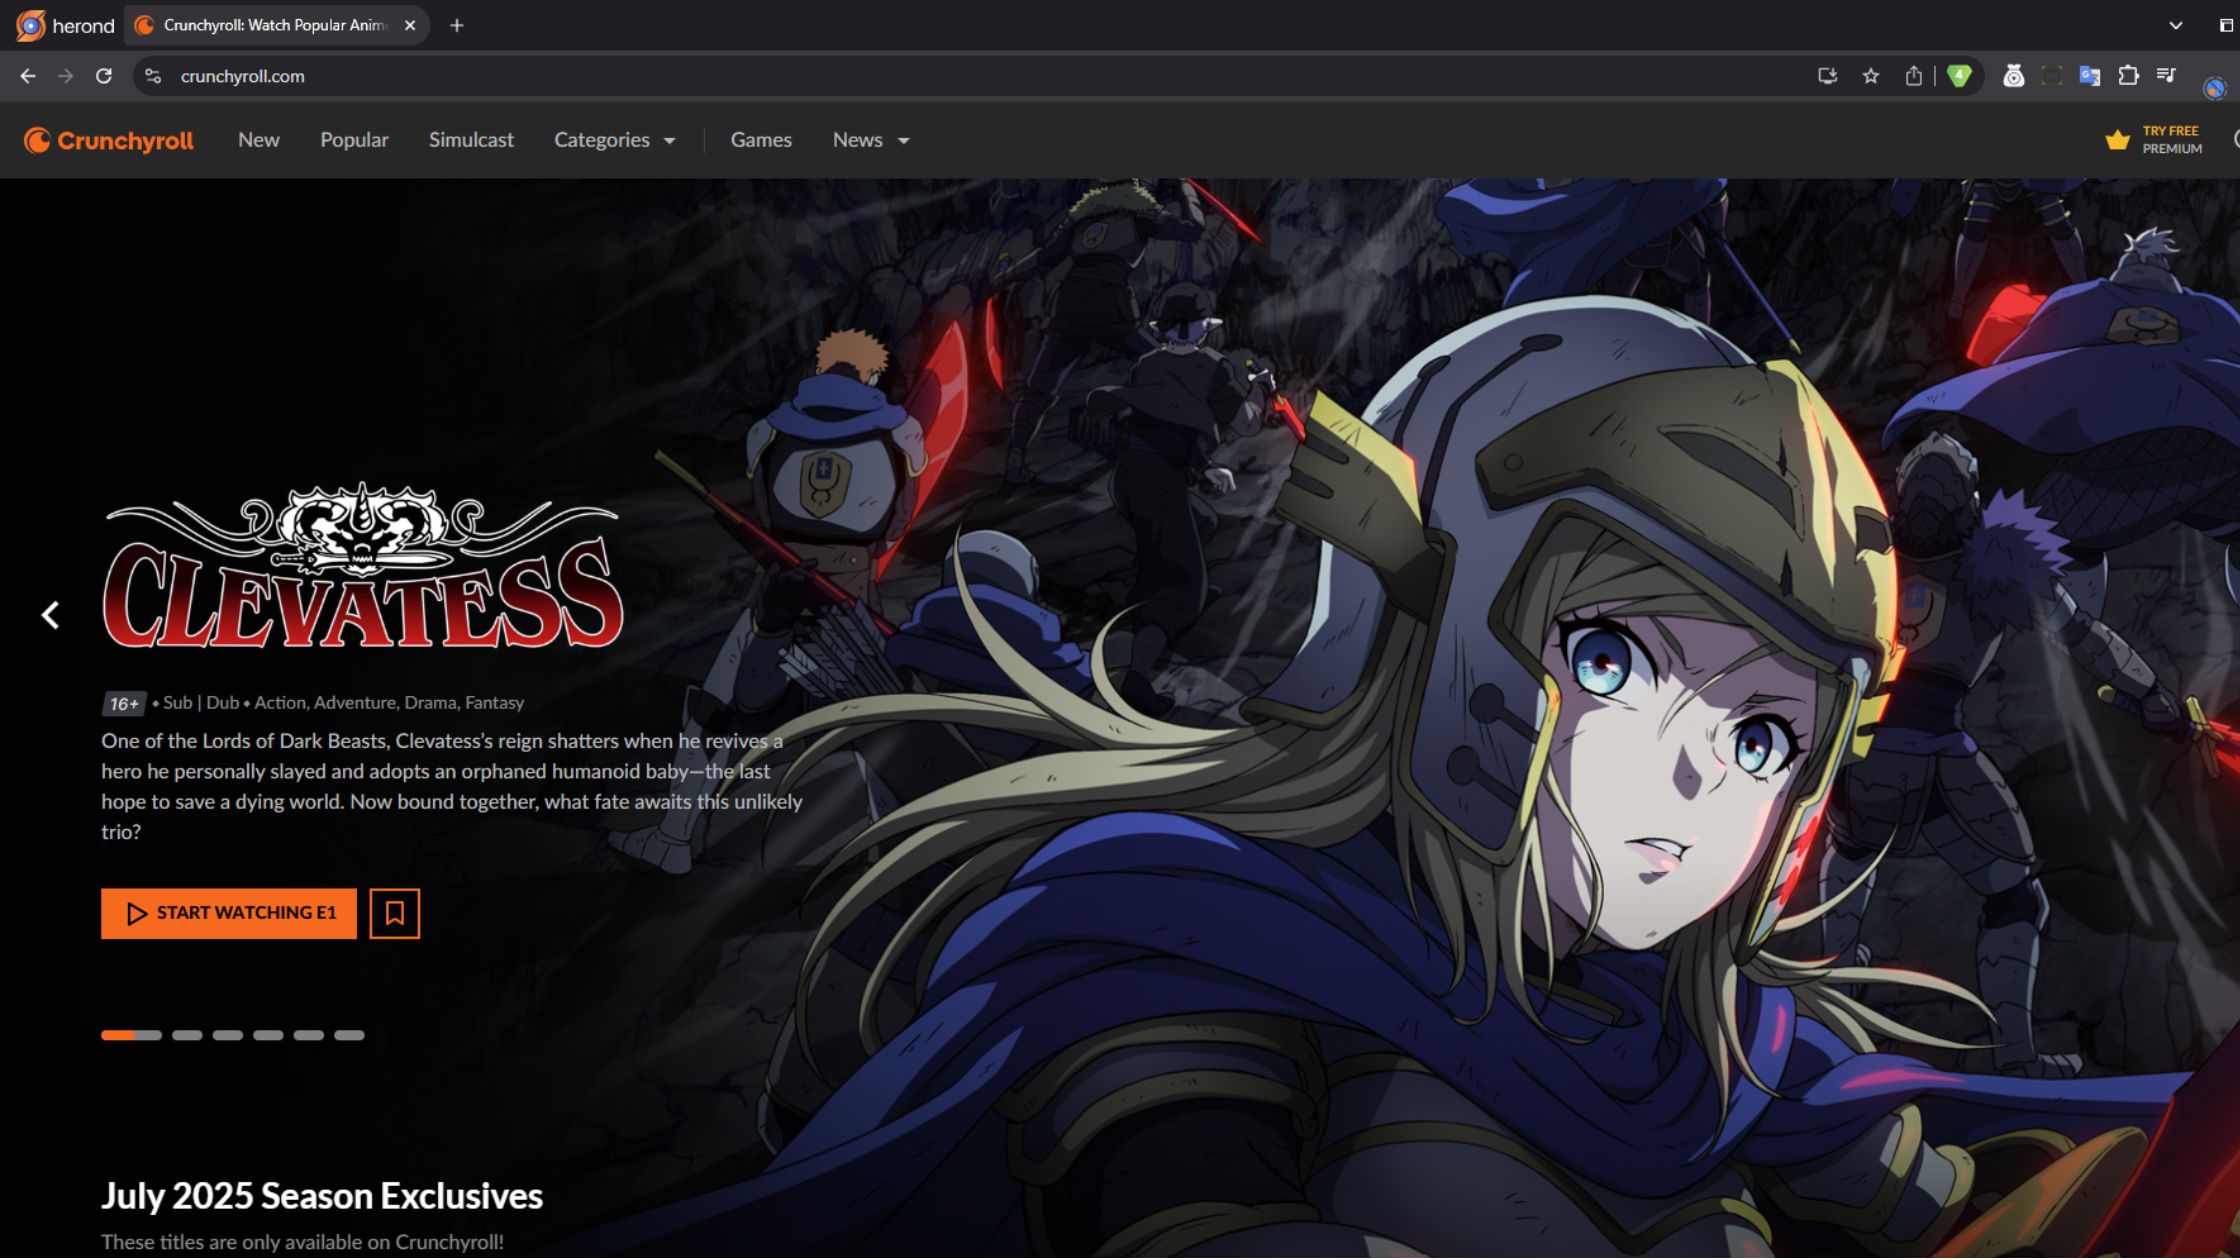The image size is (2240, 1260).
Task: View site information icon in address bar
Action: tap(153, 76)
